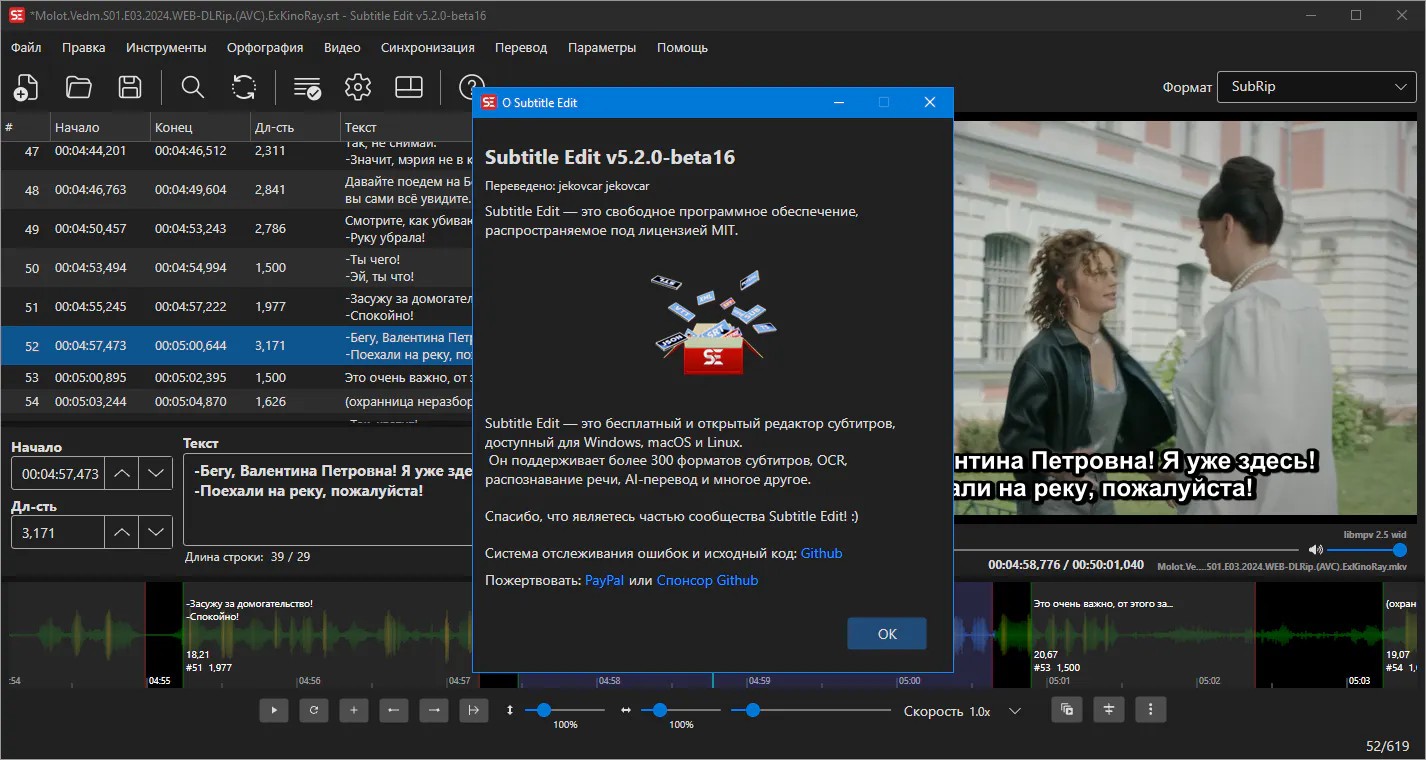Open the Спонсор Github link
Screen dimensions: 1426x760
pyautogui.click(x=707, y=580)
